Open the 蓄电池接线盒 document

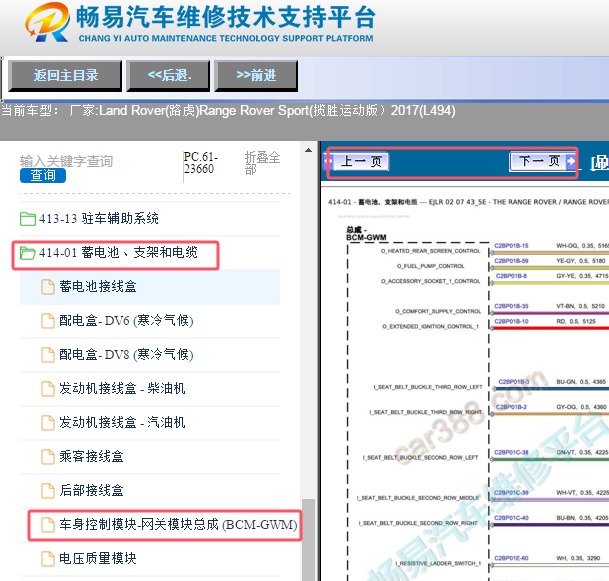(97, 287)
